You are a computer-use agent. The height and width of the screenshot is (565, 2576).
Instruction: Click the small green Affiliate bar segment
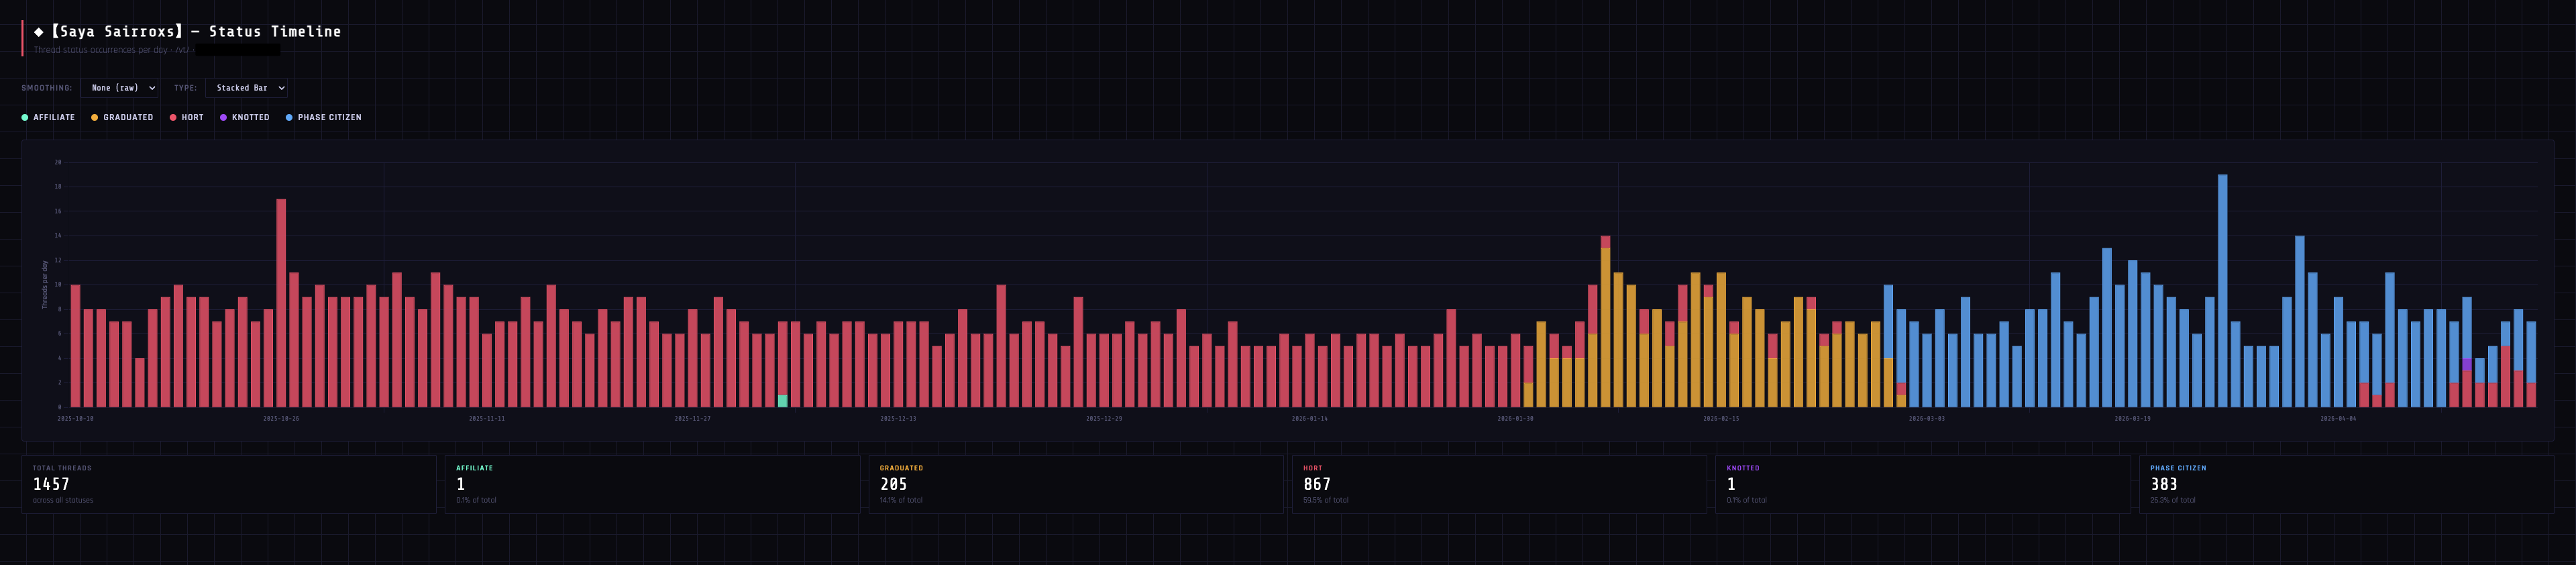(x=783, y=401)
